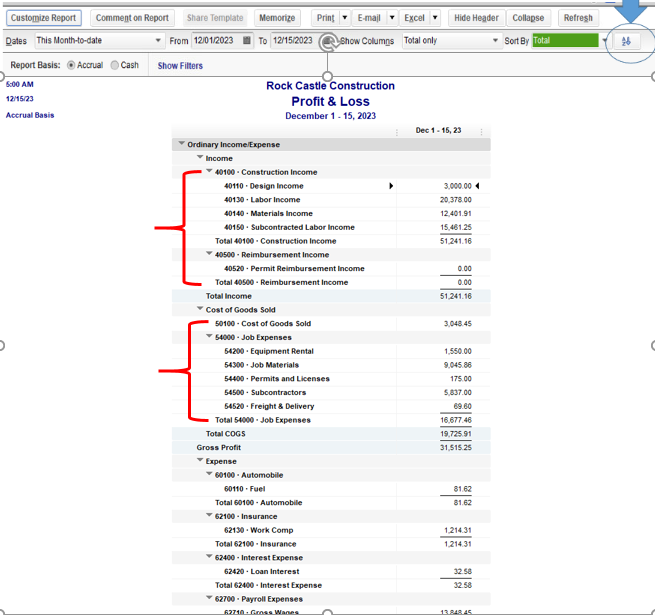Click the Gross Profit amount 31,515.25
This screenshot has width=655, height=615.
click(455, 448)
